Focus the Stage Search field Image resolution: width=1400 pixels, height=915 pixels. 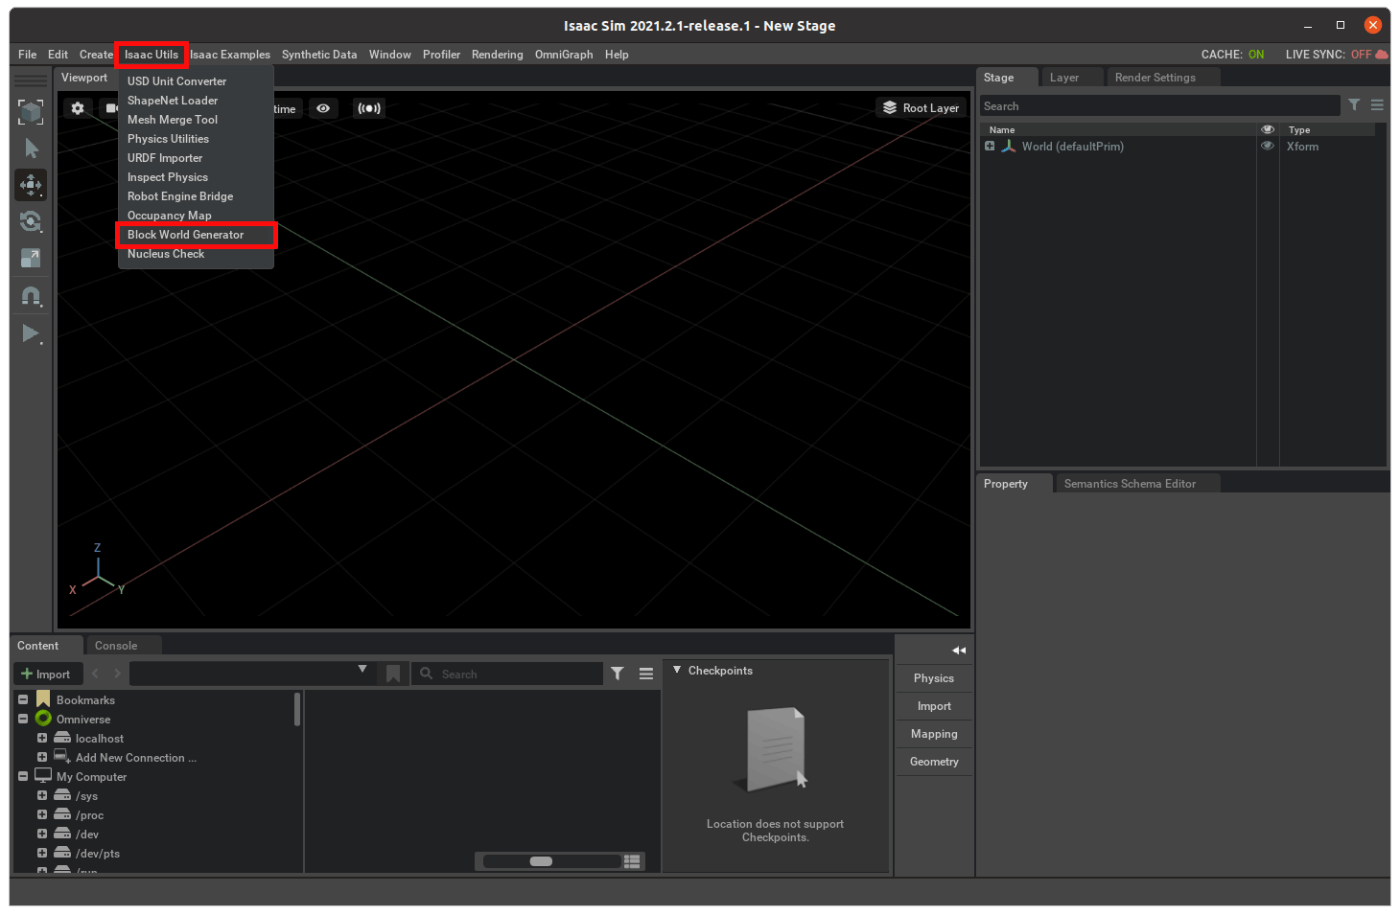click(1160, 106)
